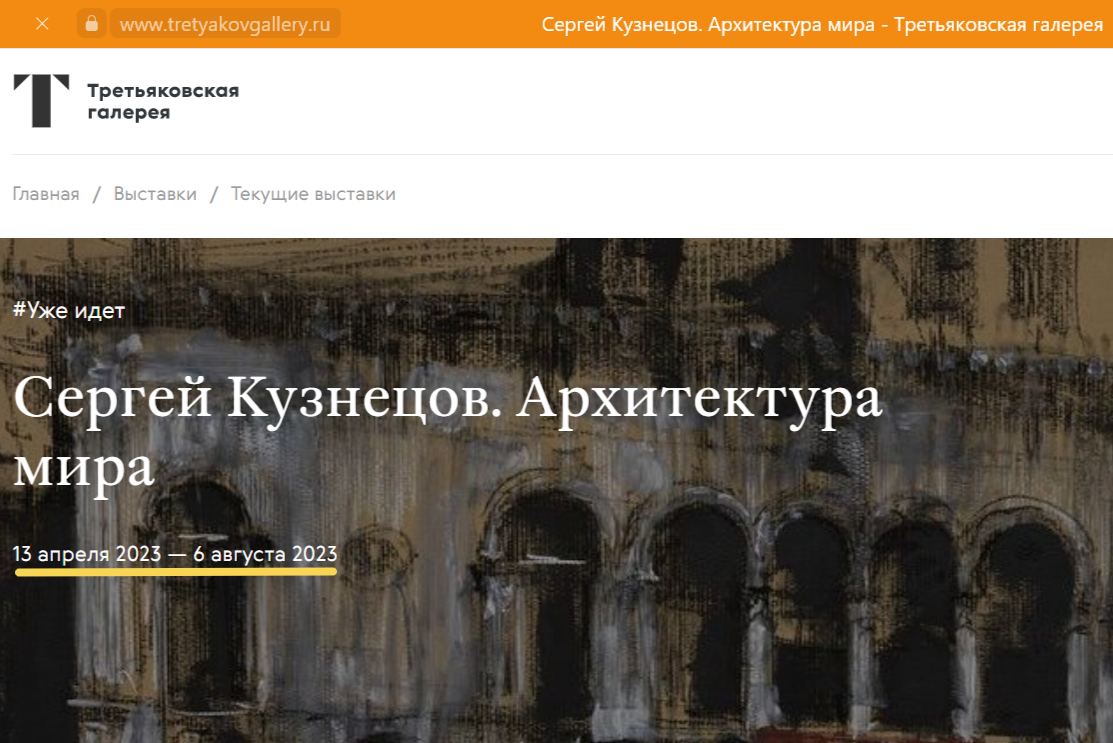Click the Третьяковская галерея logo text
The image size is (1113, 743).
point(163,101)
